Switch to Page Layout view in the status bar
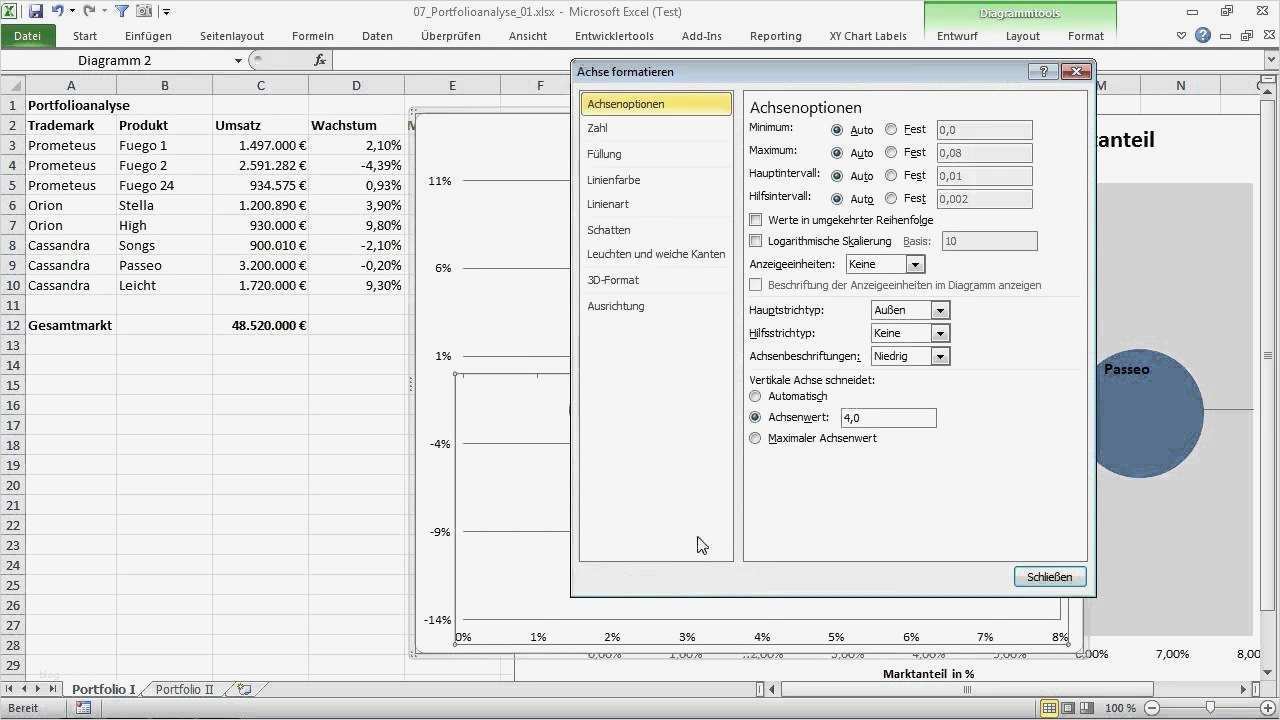The image size is (1280, 720). tap(1069, 708)
